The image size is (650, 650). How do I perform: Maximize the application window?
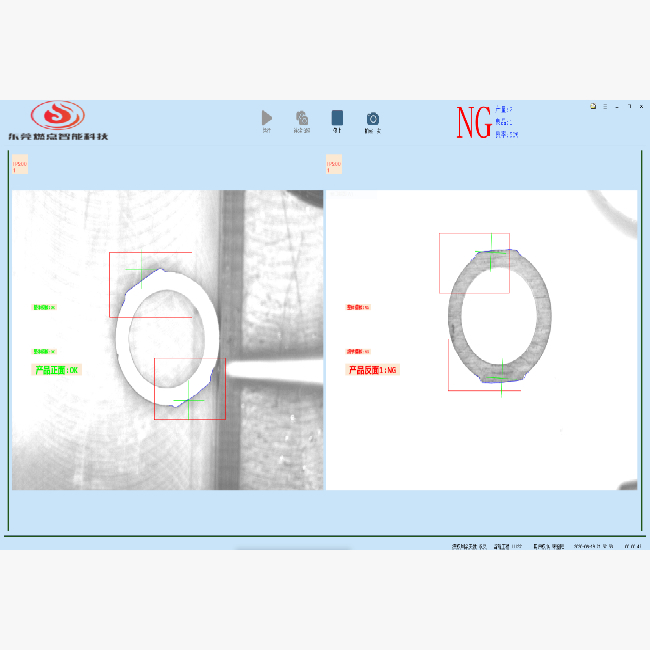(628, 106)
